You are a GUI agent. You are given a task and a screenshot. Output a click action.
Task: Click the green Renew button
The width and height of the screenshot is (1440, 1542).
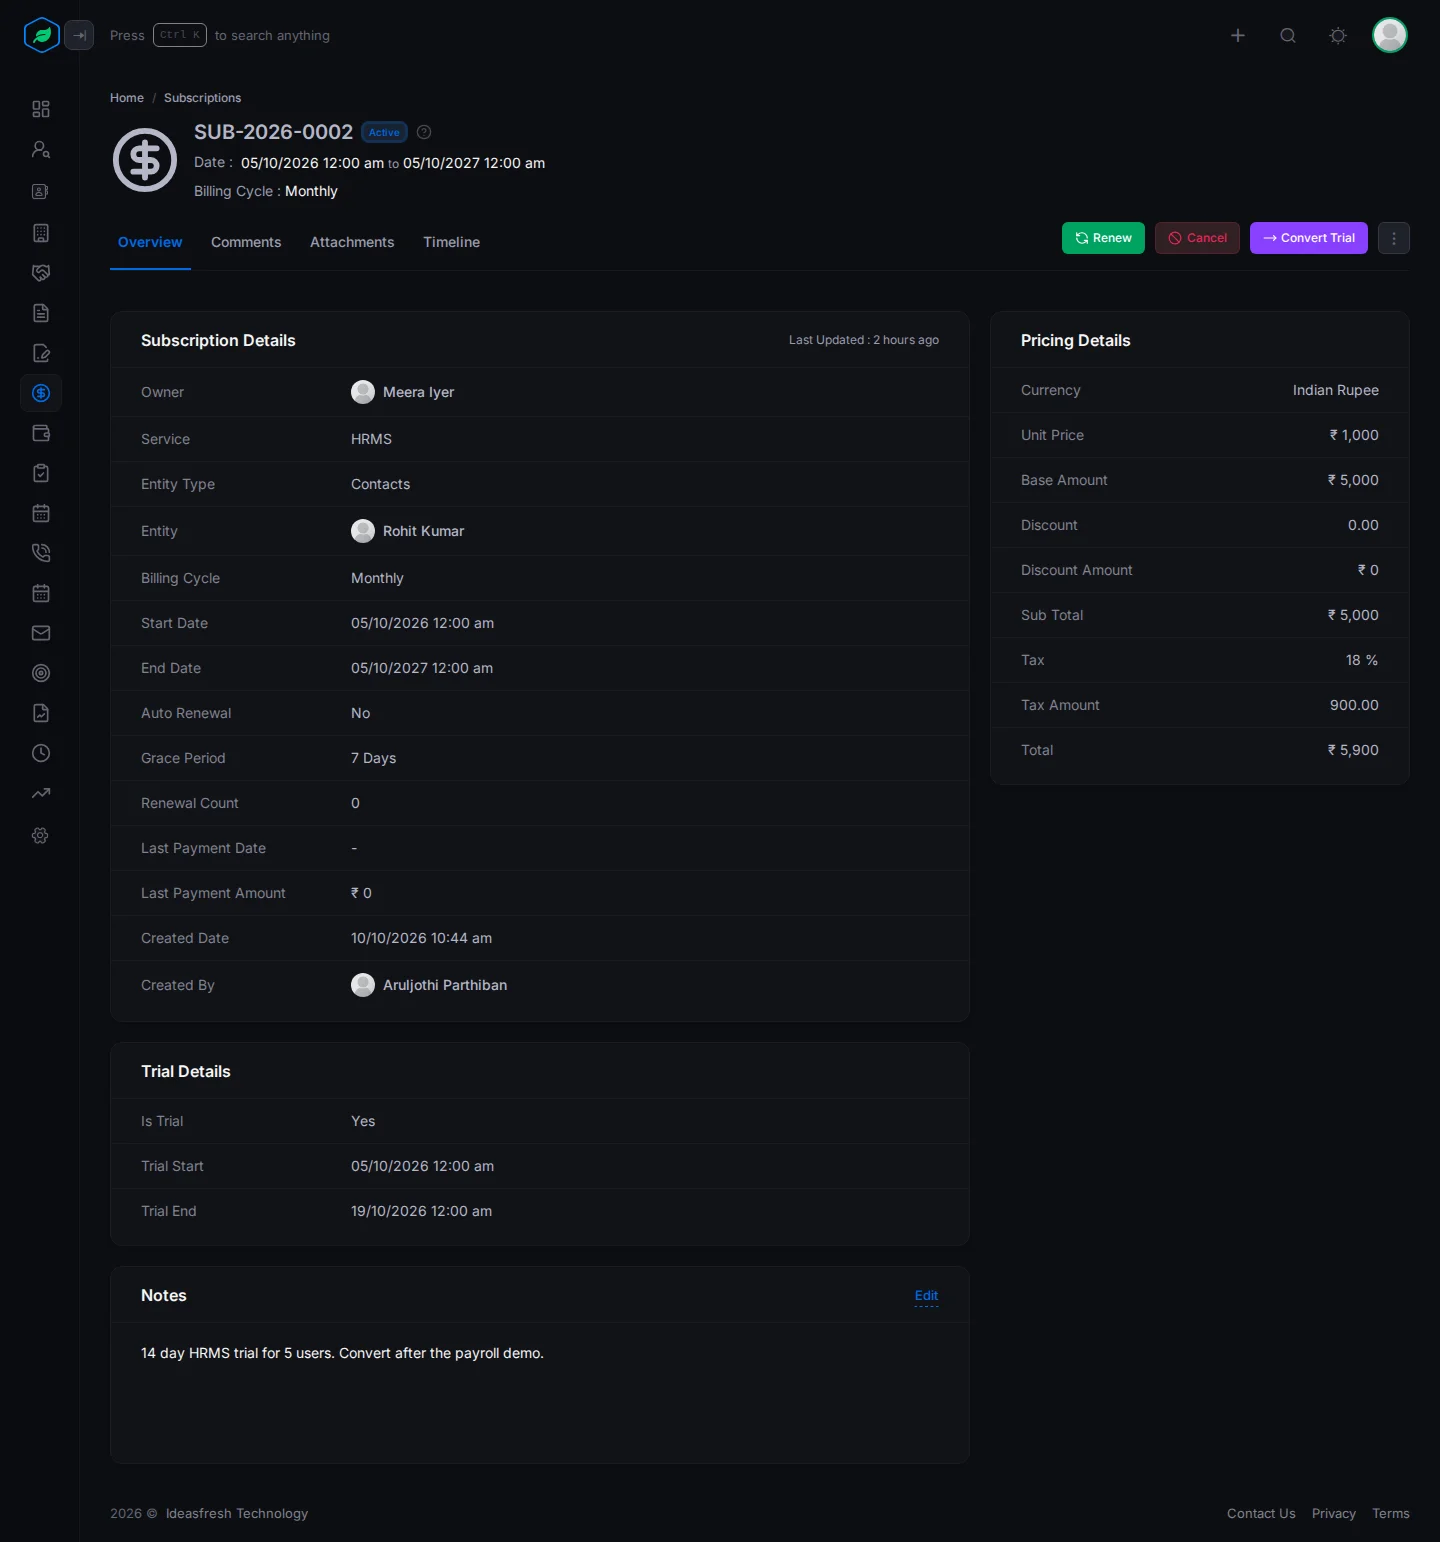pyautogui.click(x=1103, y=238)
